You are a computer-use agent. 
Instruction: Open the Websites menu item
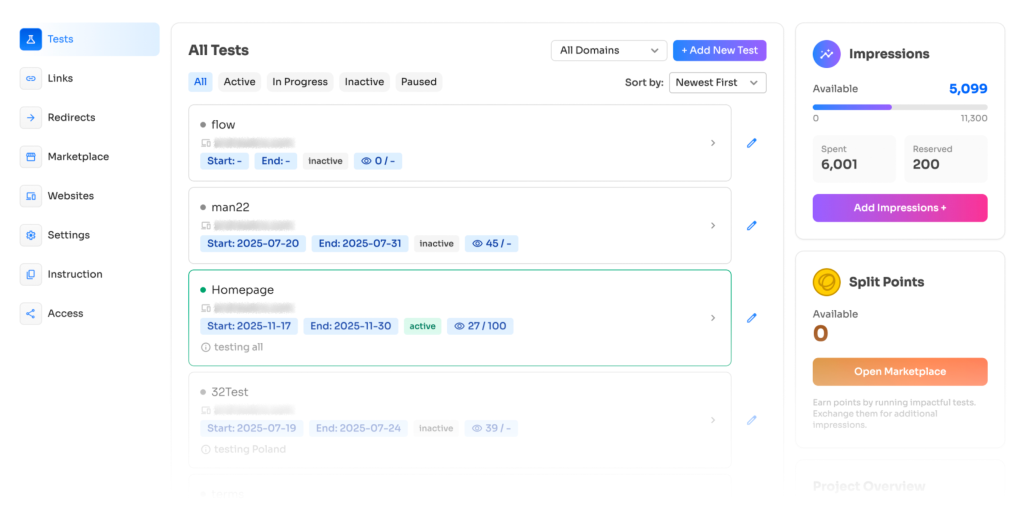tap(70, 196)
